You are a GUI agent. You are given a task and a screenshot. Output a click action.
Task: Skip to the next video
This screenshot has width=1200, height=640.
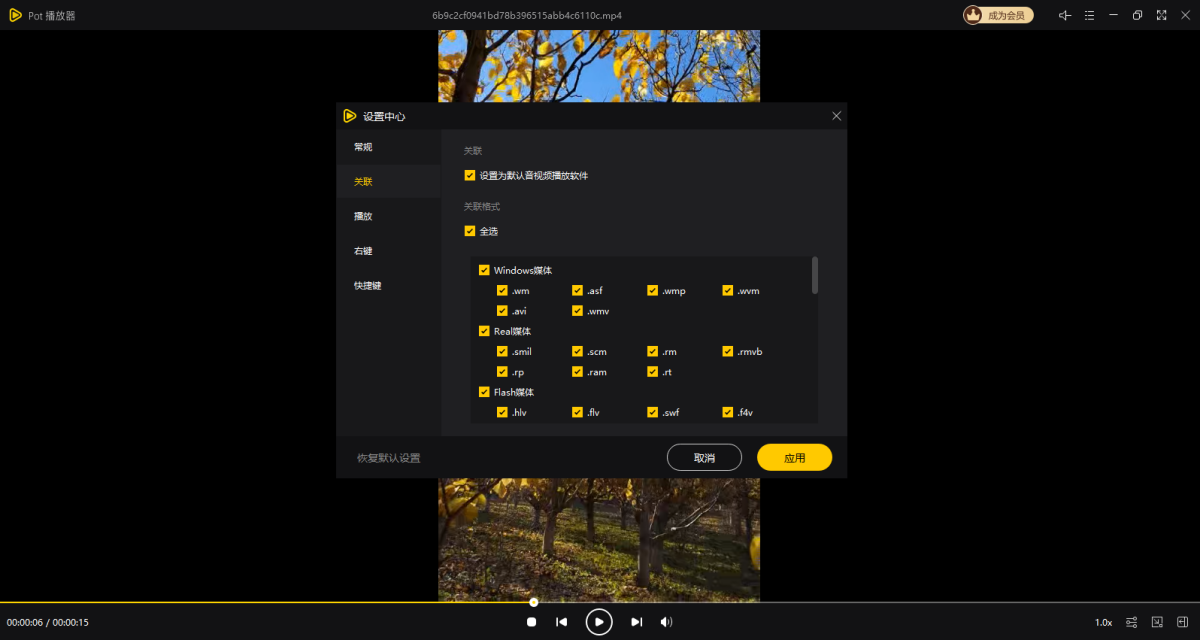tap(636, 622)
